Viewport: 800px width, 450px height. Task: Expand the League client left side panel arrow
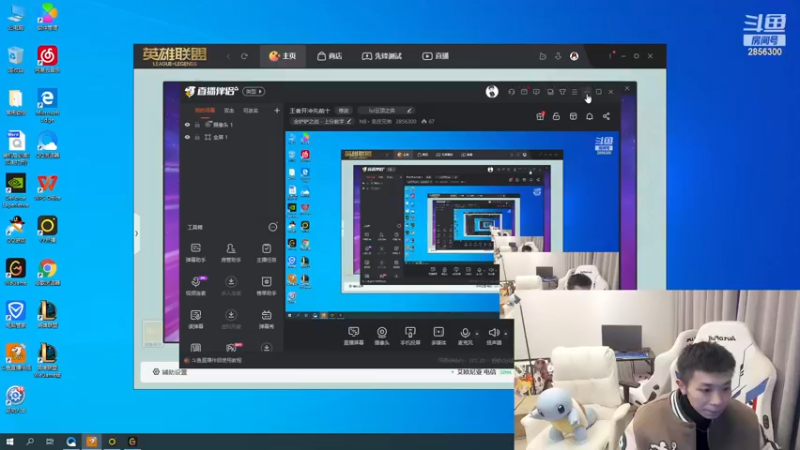point(137,234)
